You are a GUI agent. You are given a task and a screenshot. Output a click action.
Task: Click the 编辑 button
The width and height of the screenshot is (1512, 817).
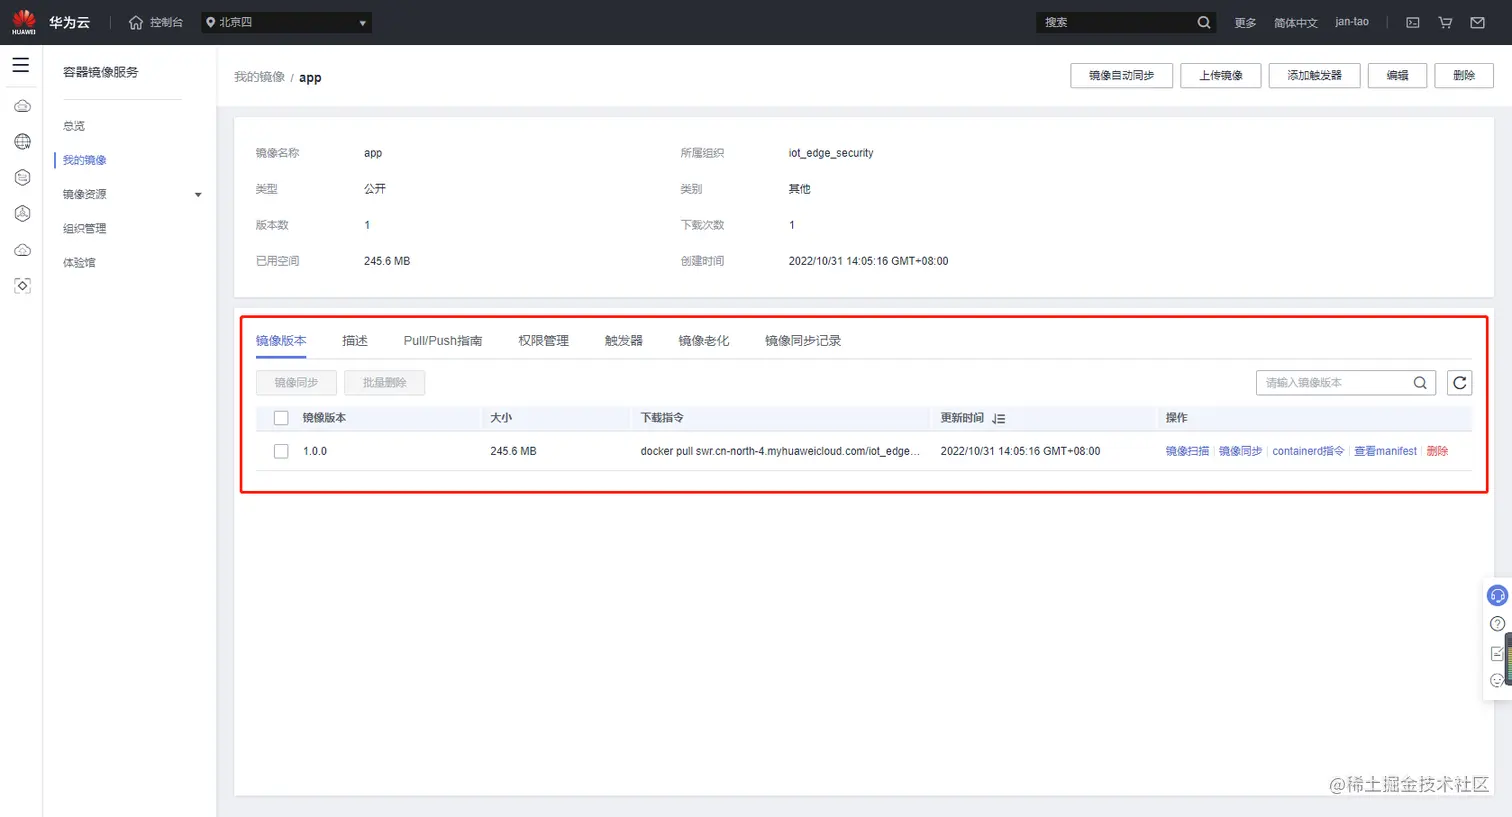(x=1397, y=75)
